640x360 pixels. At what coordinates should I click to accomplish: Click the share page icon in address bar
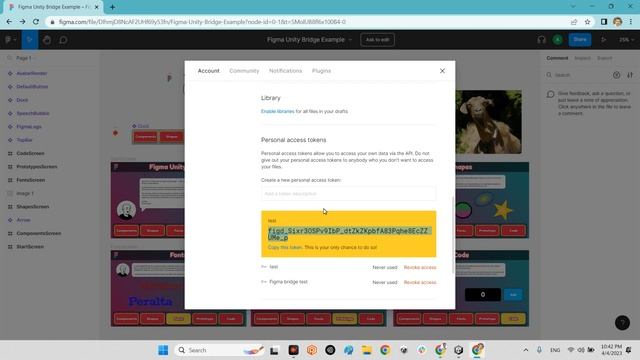click(x=574, y=22)
